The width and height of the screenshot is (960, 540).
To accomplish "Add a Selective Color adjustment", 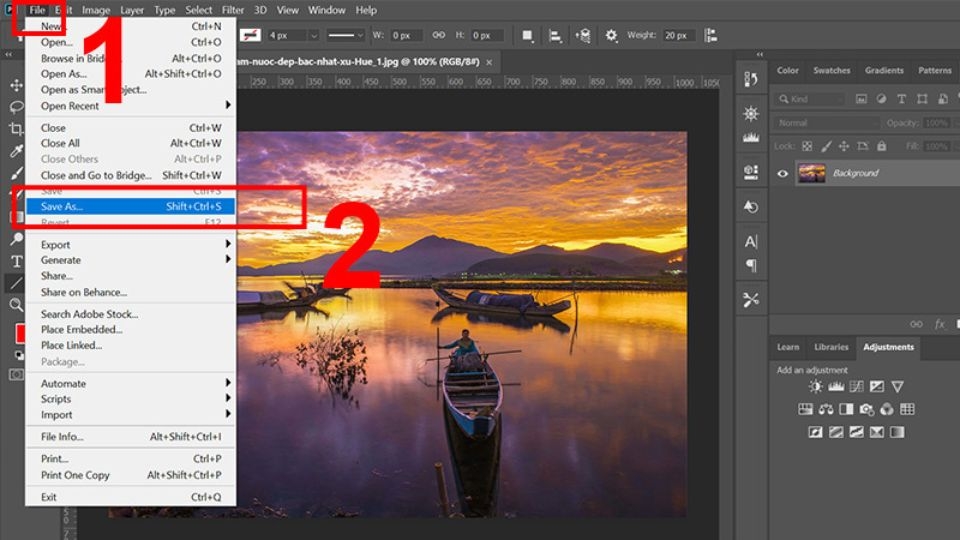I will click(x=877, y=432).
